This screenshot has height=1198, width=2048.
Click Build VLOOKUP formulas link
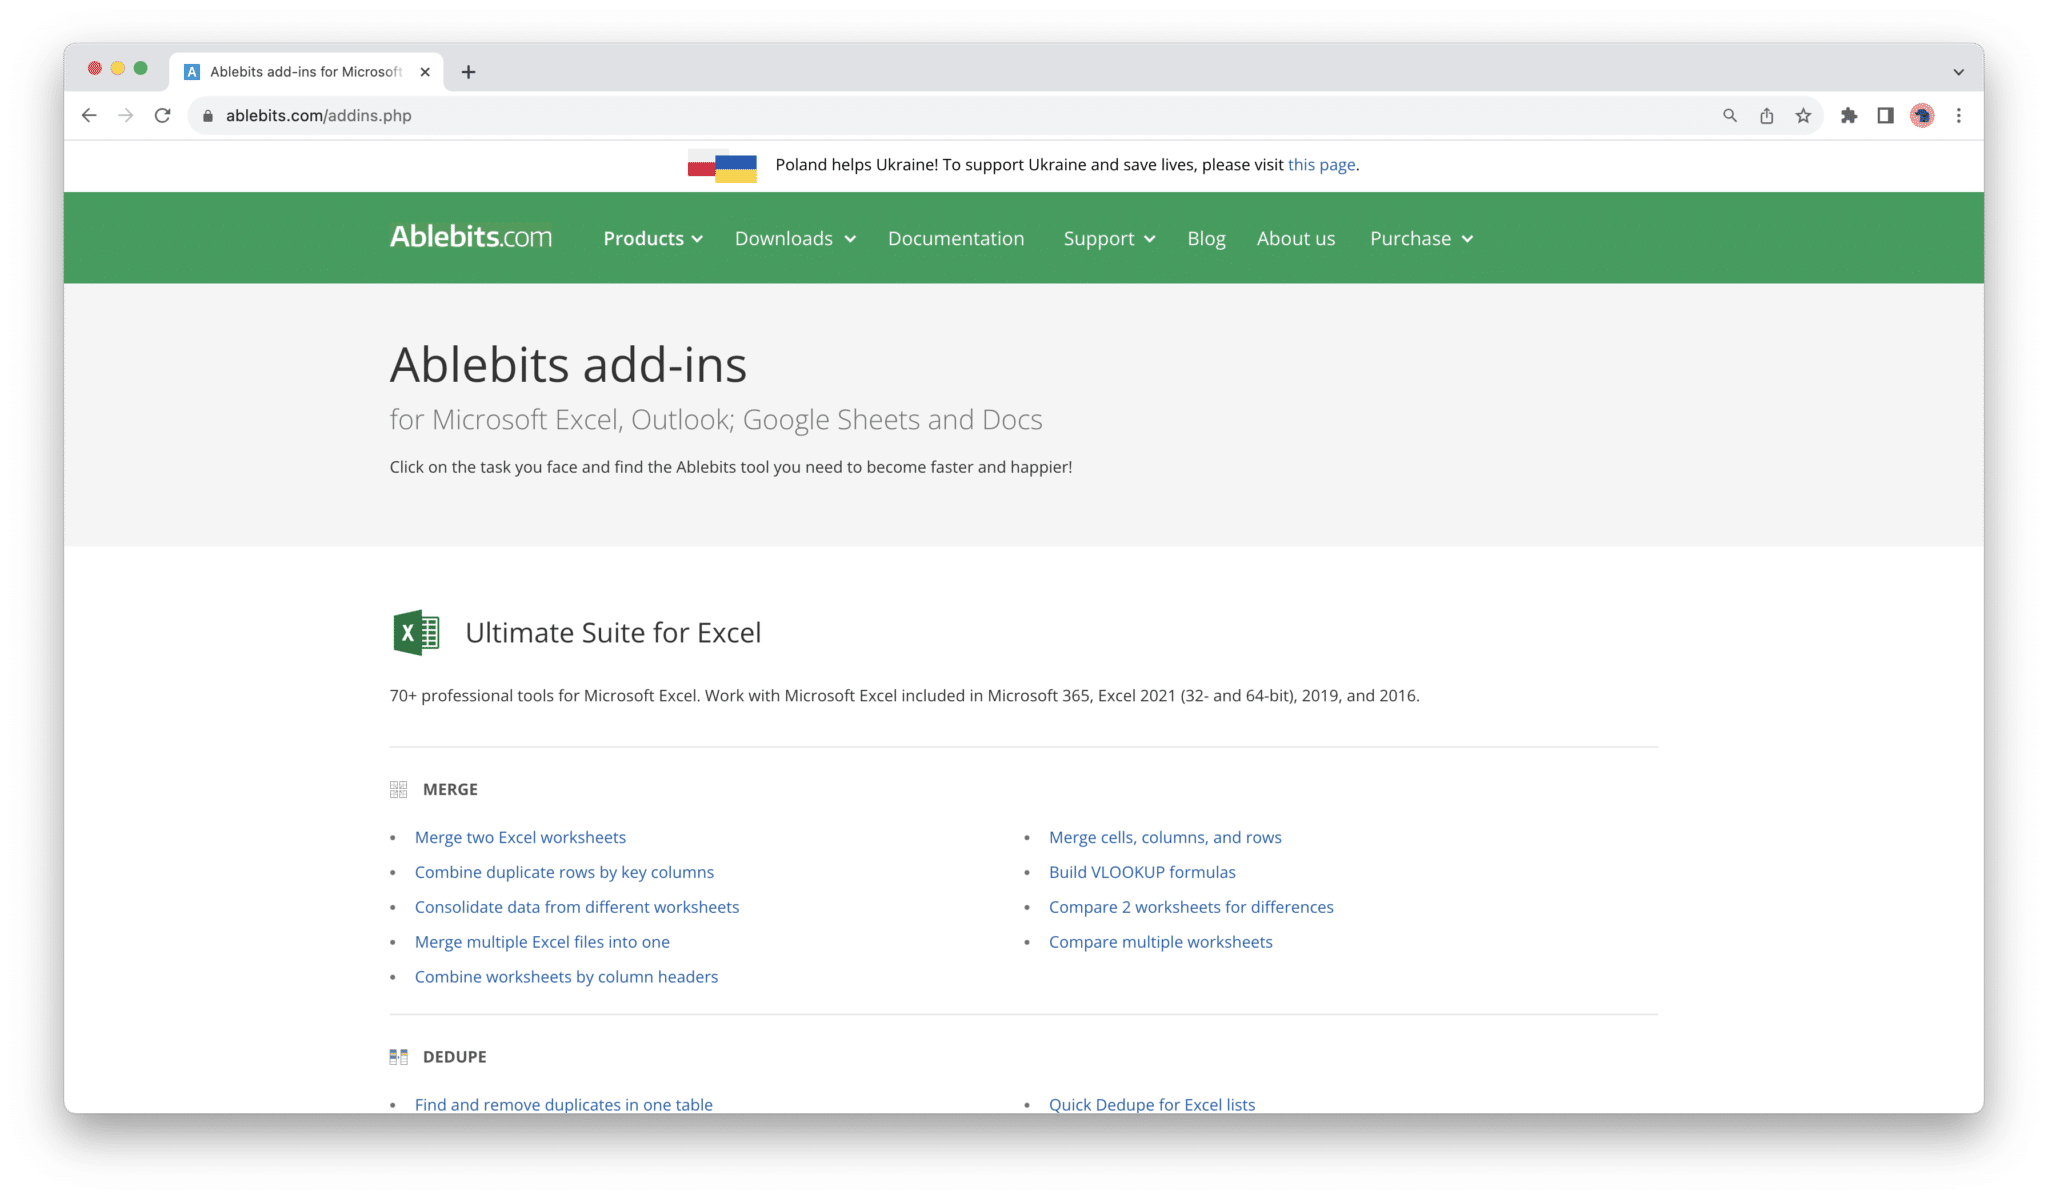click(x=1142, y=872)
